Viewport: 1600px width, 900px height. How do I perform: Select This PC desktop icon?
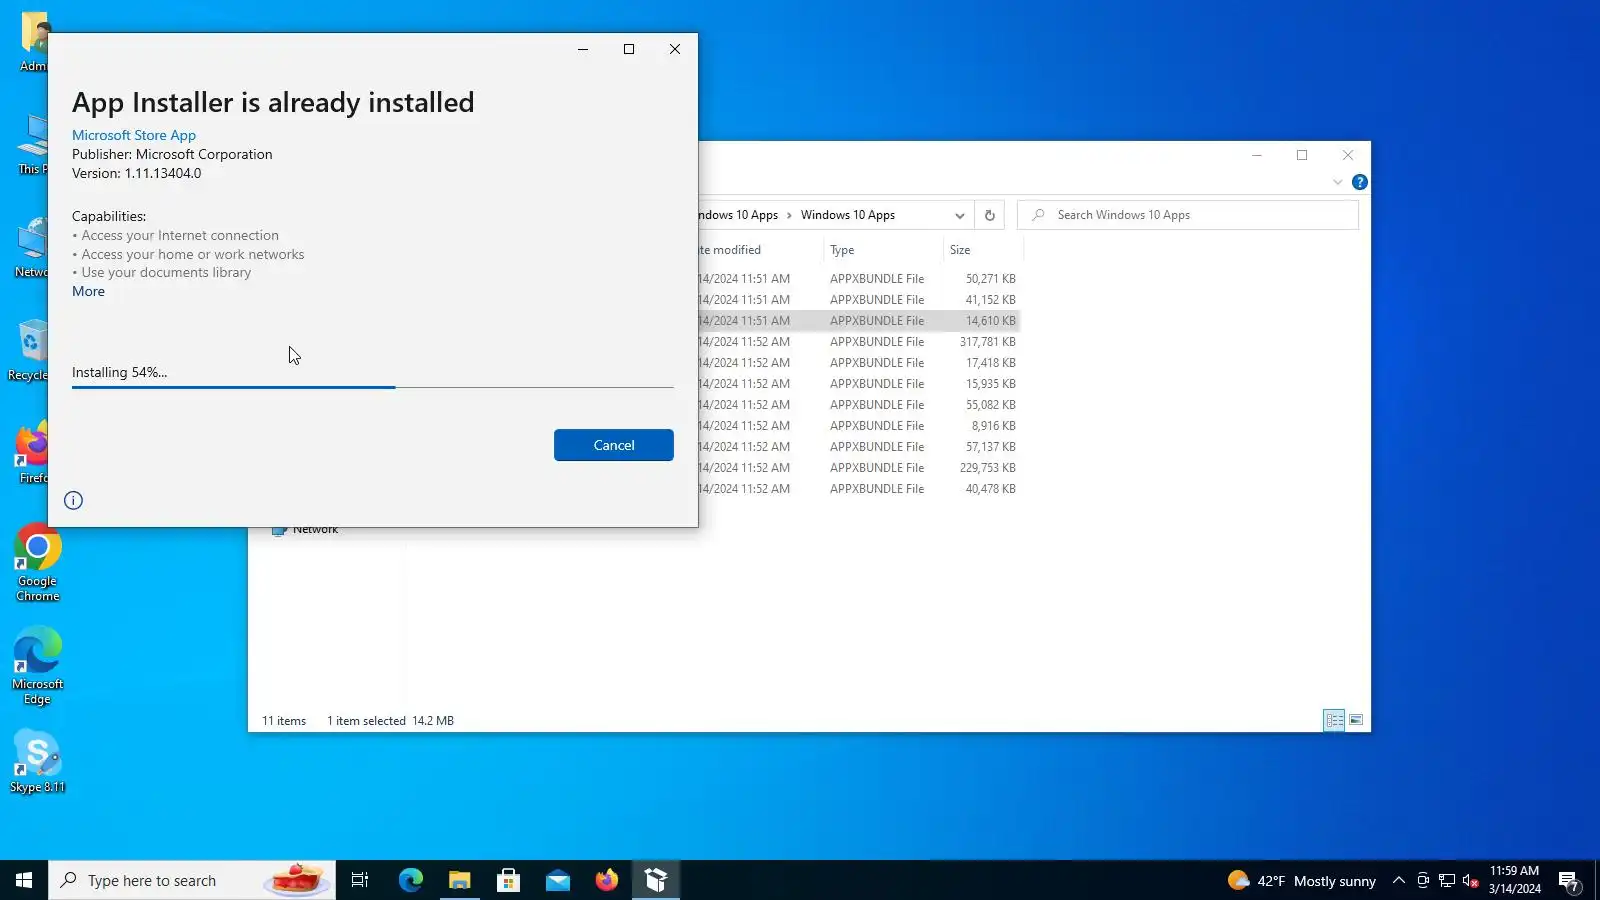(x=32, y=144)
